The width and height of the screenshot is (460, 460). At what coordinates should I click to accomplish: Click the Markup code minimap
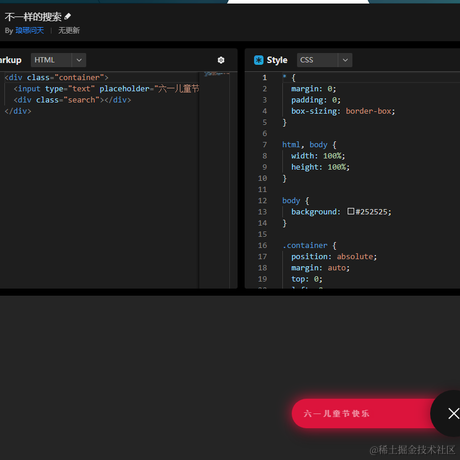pos(217,74)
